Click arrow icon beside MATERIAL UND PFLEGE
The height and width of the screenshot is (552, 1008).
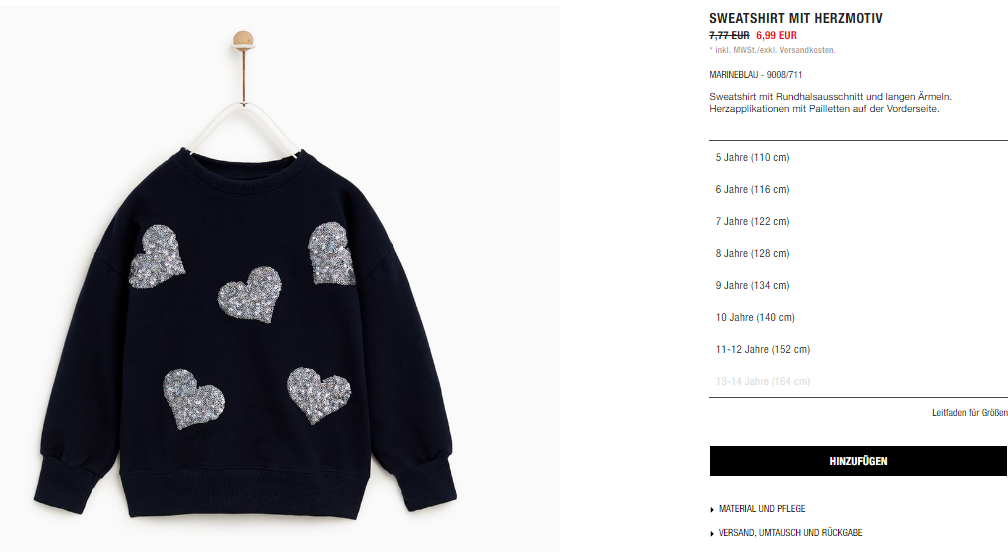pos(712,510)
